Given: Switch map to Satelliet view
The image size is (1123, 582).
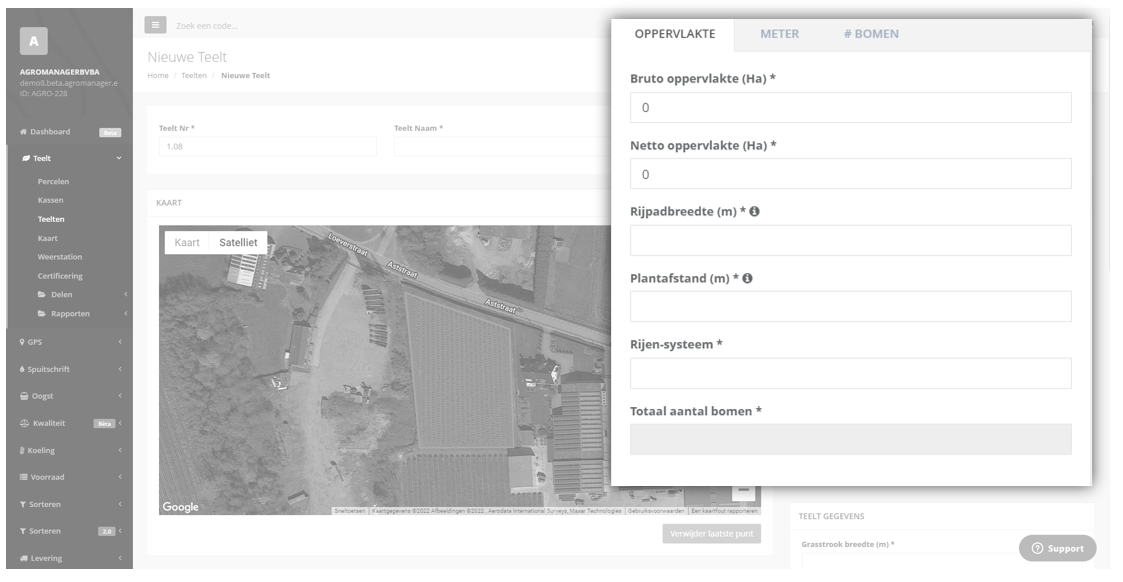Looking at the screenshot, I should click(238, 243).
